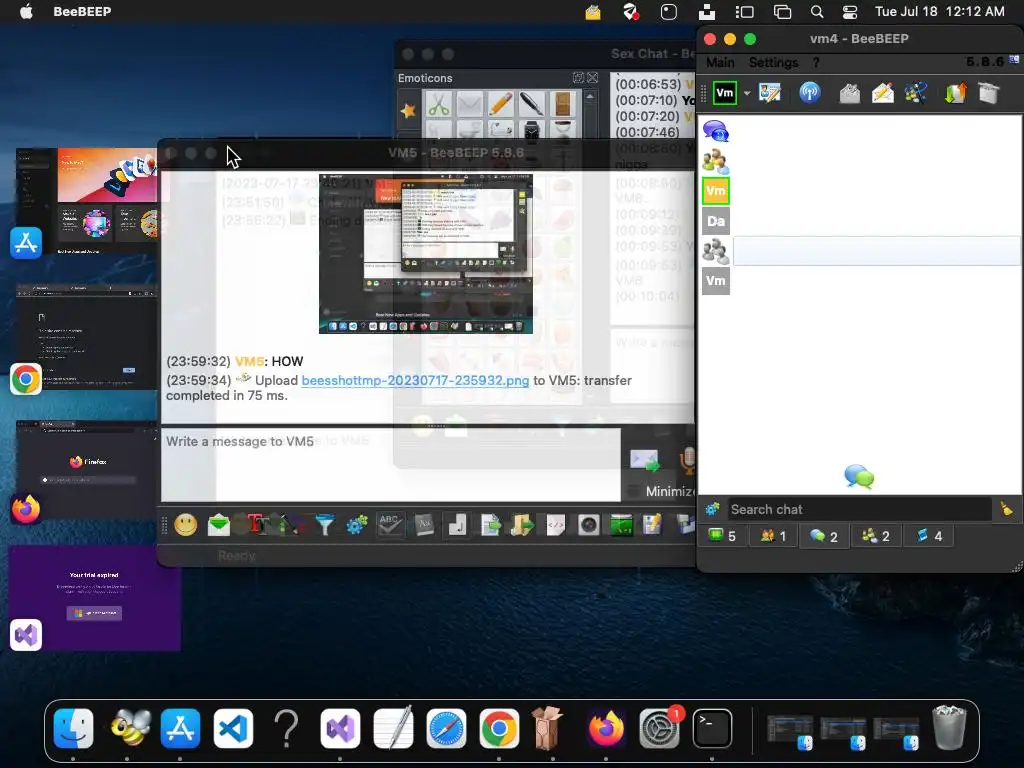Open the Main menu in vm4 window
1024x768 pixels.
point(720,62)
